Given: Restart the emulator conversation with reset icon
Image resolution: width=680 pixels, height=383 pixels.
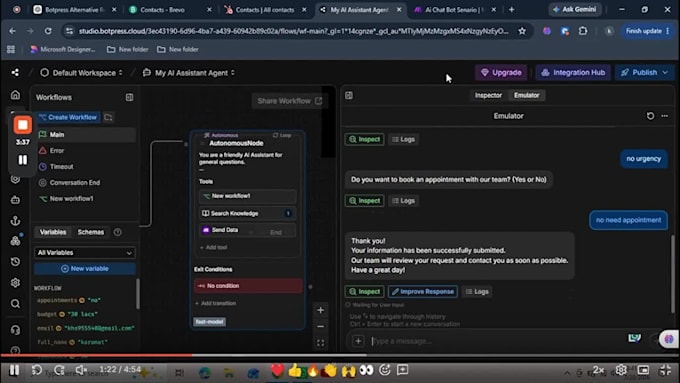Looking at the screenshot, I should pos(650,116).
